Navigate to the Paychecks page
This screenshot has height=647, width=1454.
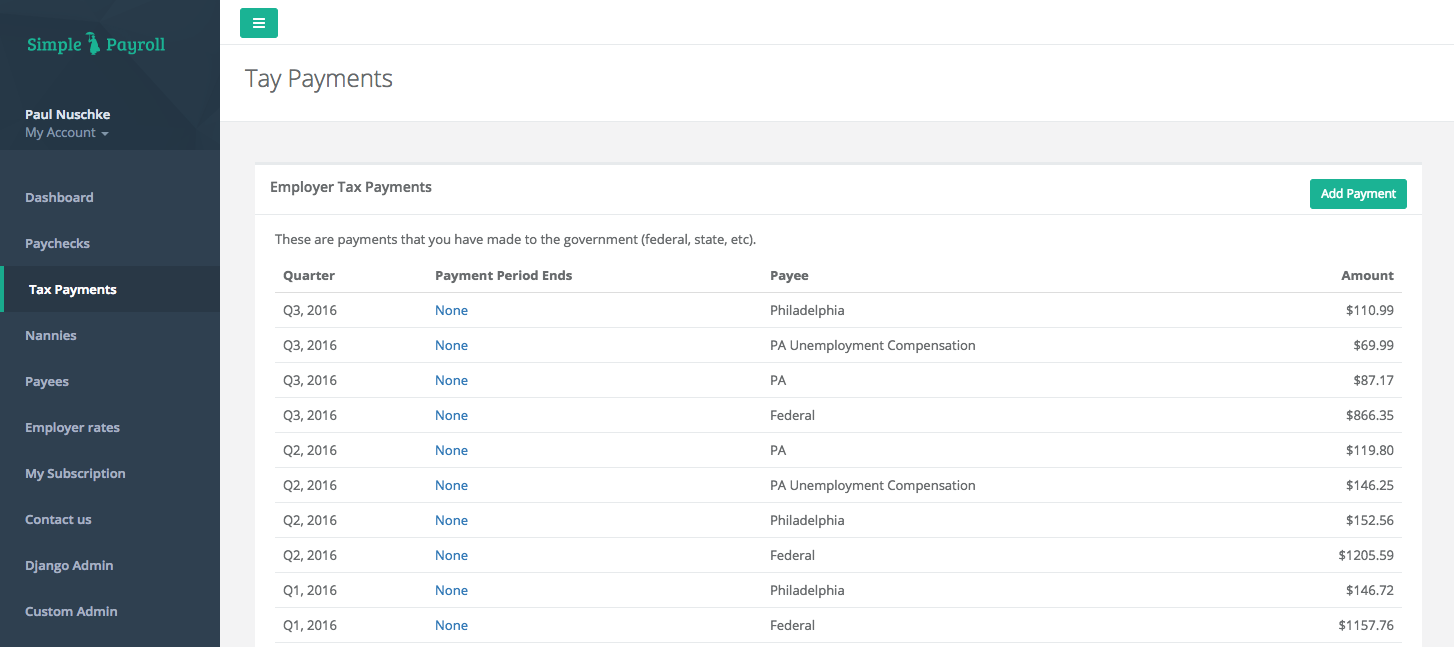[57, 243]
